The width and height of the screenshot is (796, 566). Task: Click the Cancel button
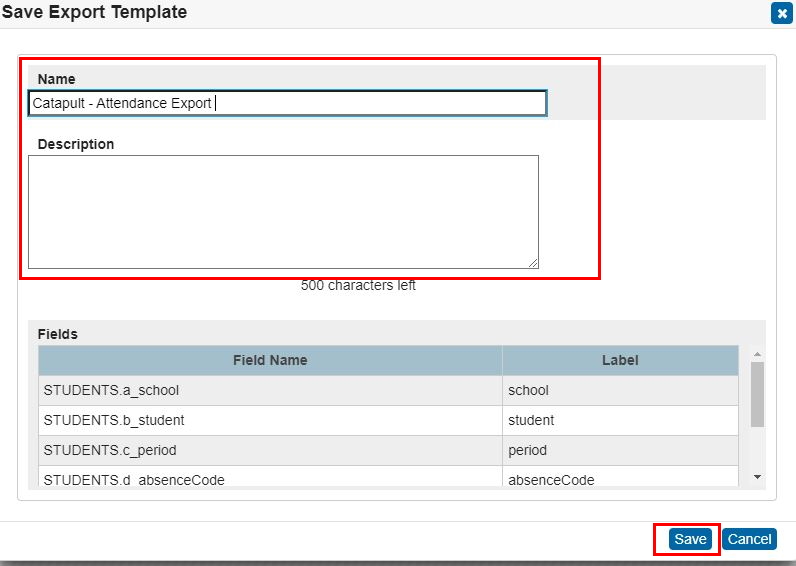point(749,539)
